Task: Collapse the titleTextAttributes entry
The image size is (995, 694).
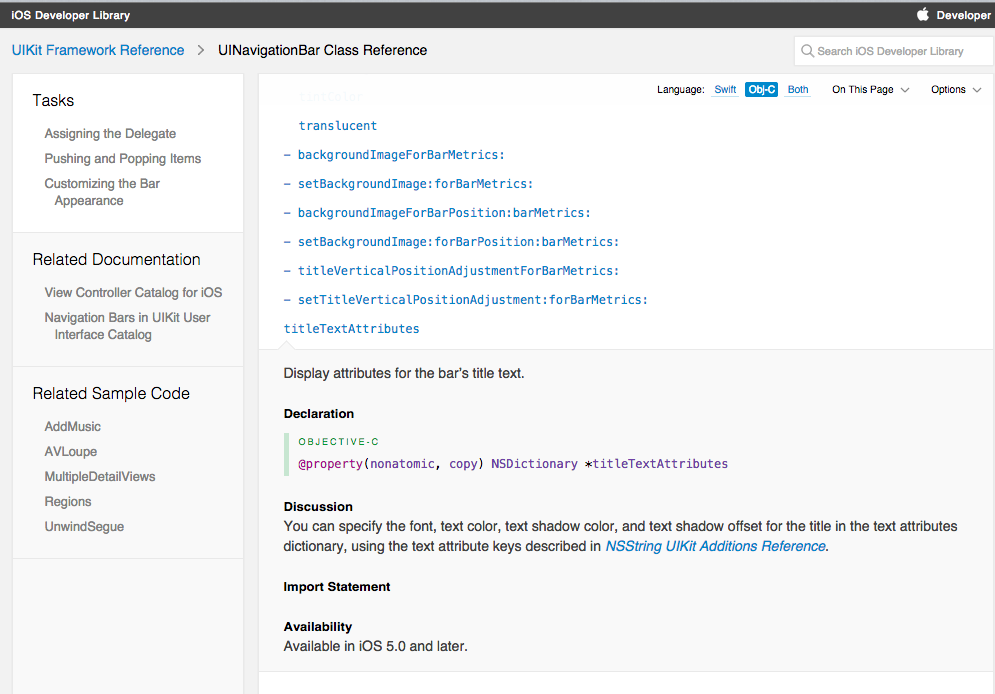Action: click(x=351, y=329)
